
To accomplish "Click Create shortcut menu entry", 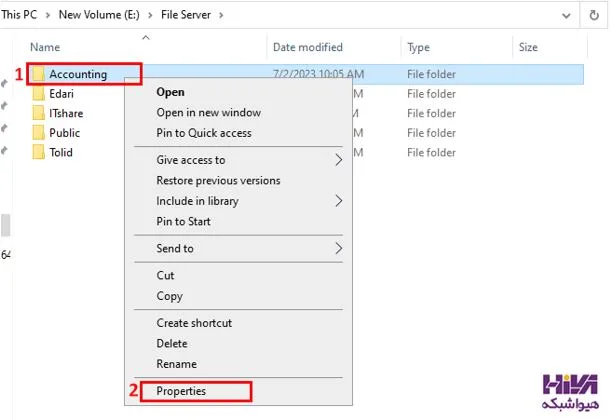I will [194, 323].
